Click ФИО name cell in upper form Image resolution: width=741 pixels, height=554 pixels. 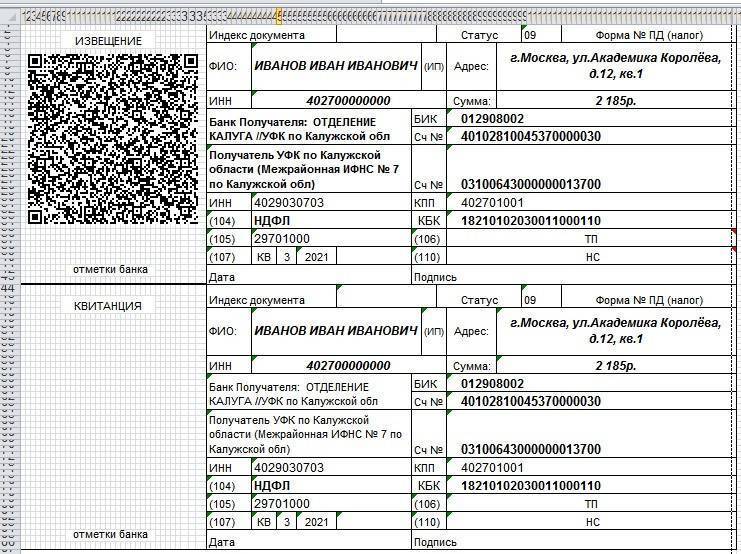(335, 66)
